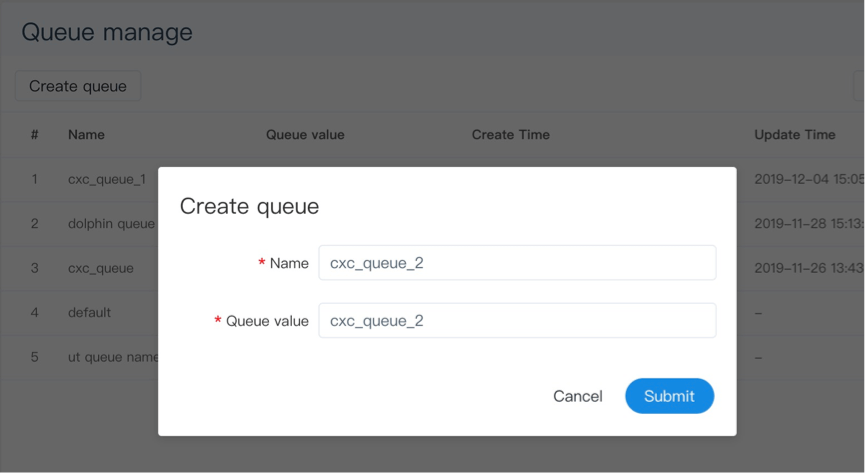Click the Submit button in the dialog
The width and height of the screenshot is (865, 473).
(669, 396)
